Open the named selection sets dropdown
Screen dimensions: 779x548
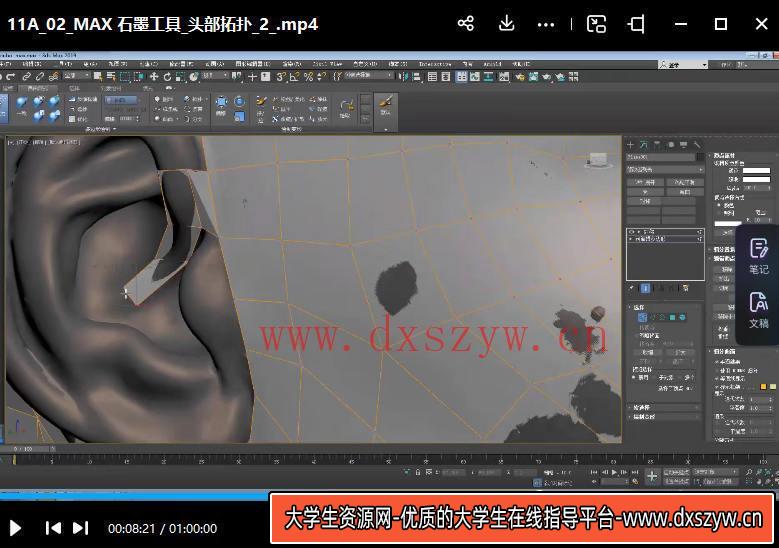point(368,75)
